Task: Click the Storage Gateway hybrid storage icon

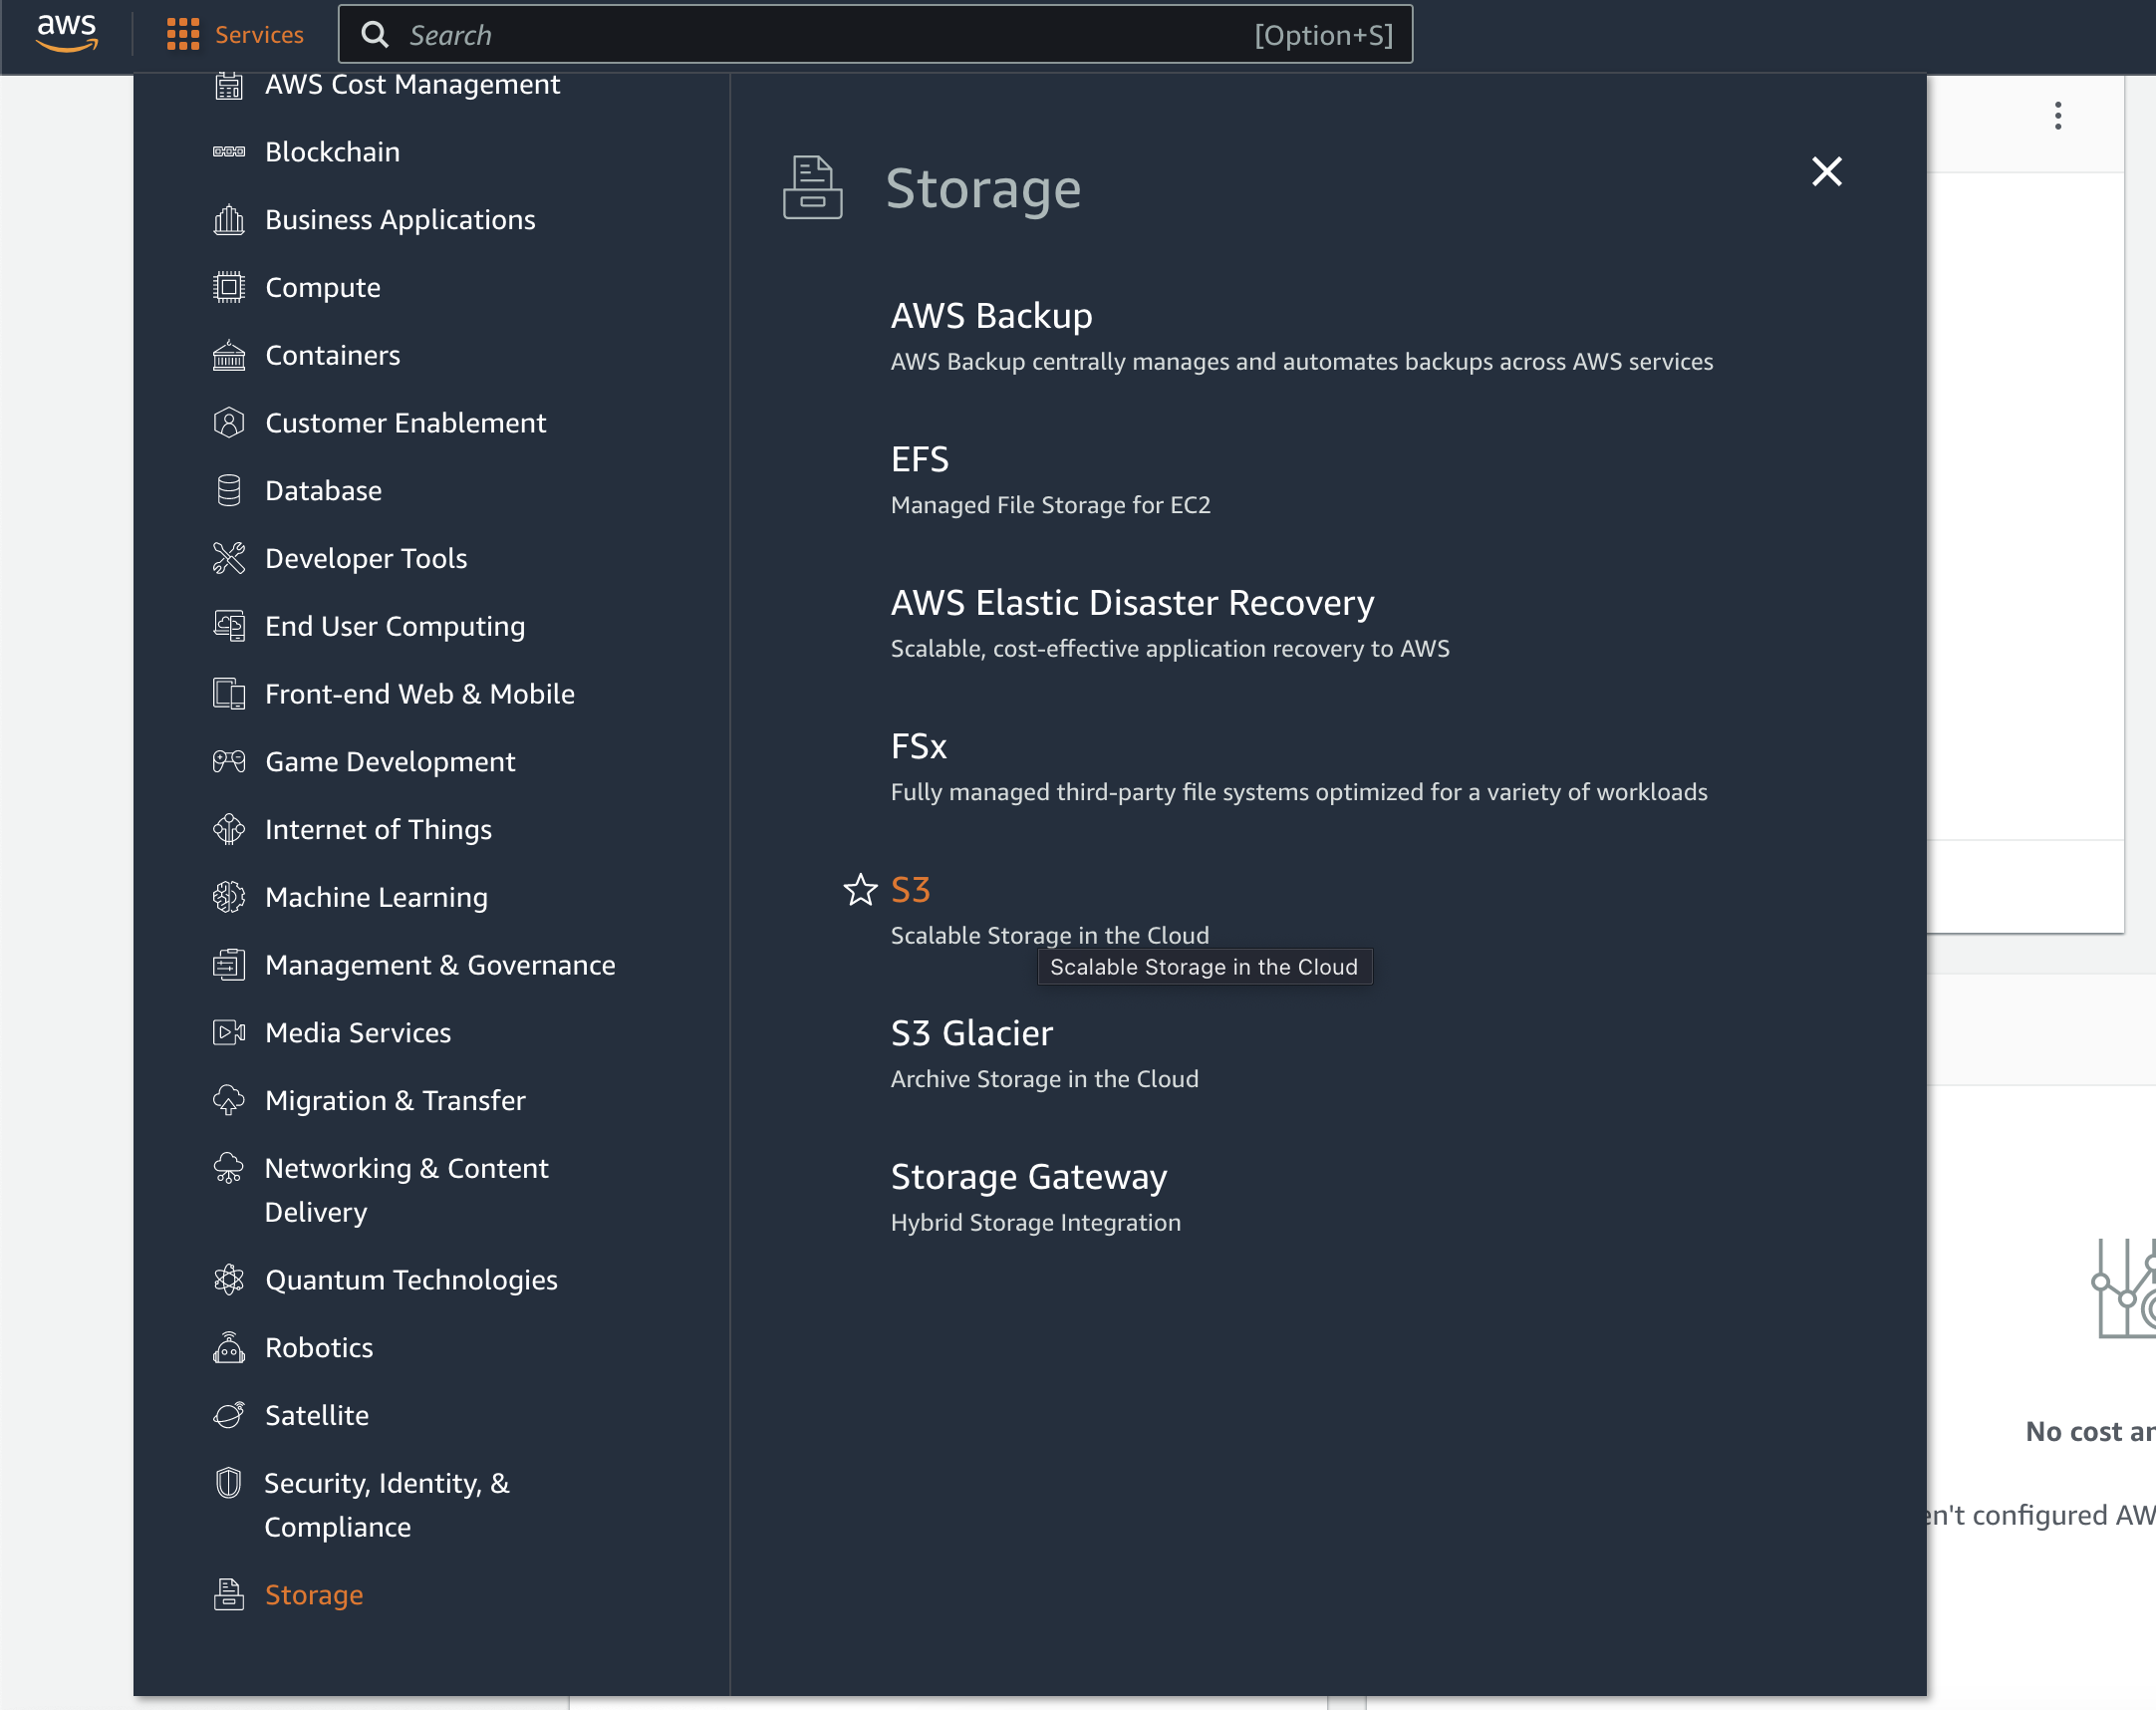Action: coord(1031,1175)
